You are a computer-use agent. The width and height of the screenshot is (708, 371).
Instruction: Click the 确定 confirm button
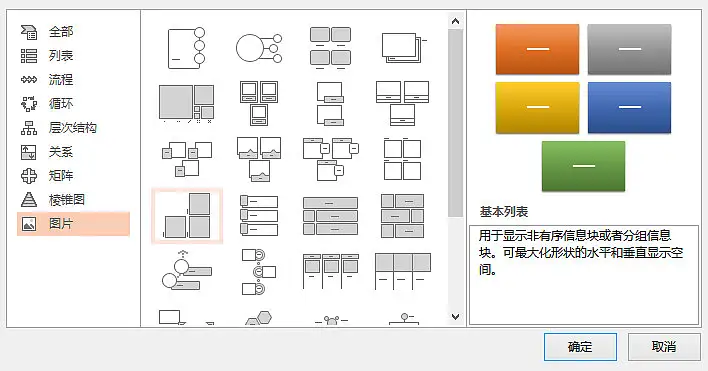[x=580, y=347]
